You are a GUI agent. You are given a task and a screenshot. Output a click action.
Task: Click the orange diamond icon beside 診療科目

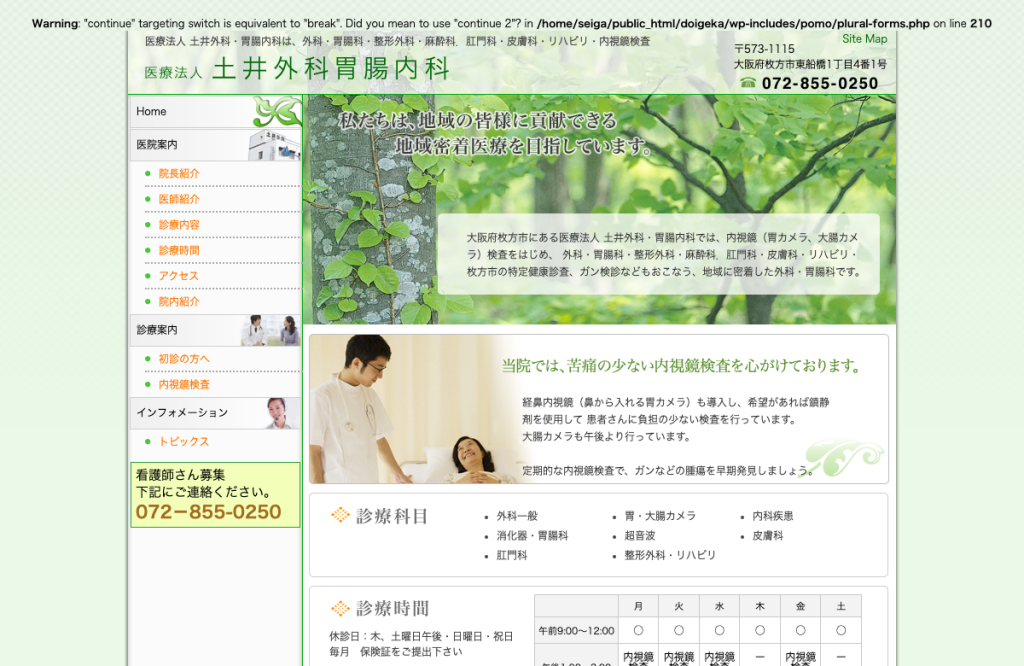(x=340, y=515)
